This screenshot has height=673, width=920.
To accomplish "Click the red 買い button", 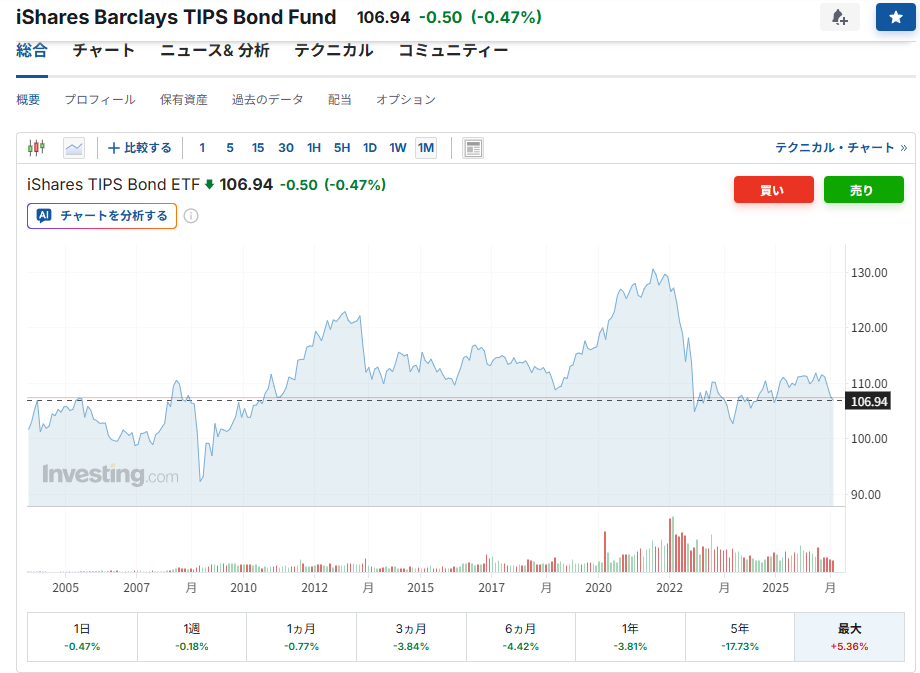I will tap(773, 190).
